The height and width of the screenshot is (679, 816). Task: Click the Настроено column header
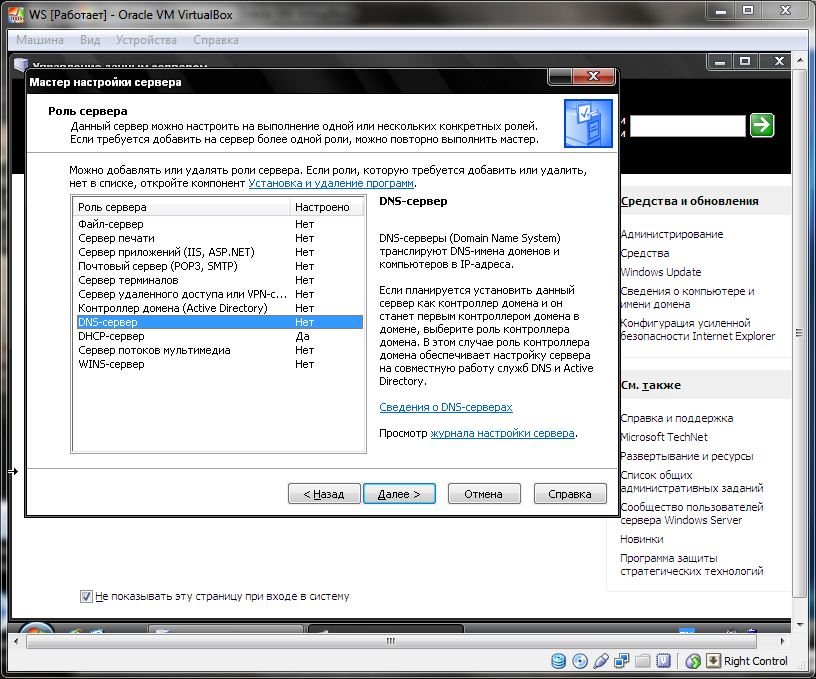click(326, 207)
